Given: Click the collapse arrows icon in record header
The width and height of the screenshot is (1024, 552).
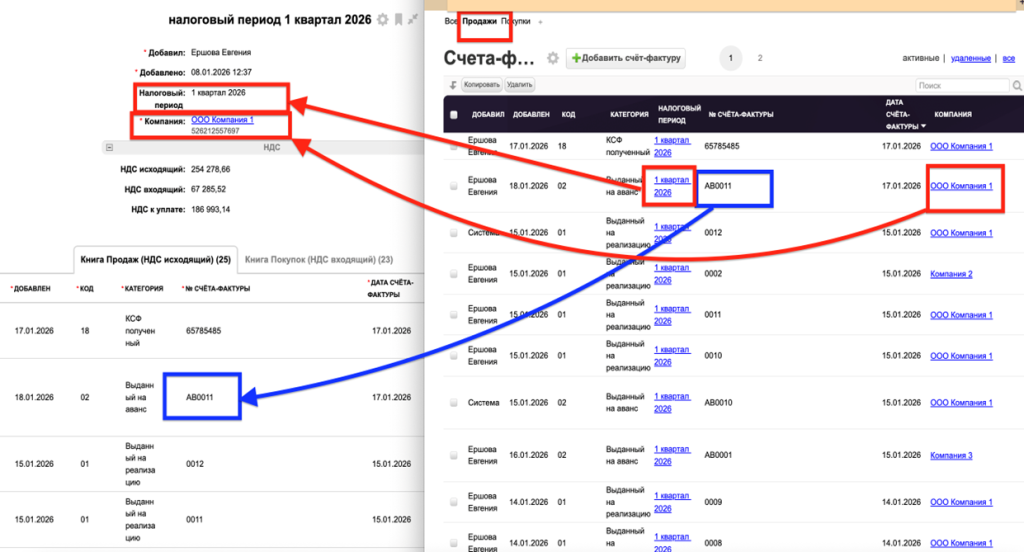Looking at the screenshot, I should click(413, 19).
